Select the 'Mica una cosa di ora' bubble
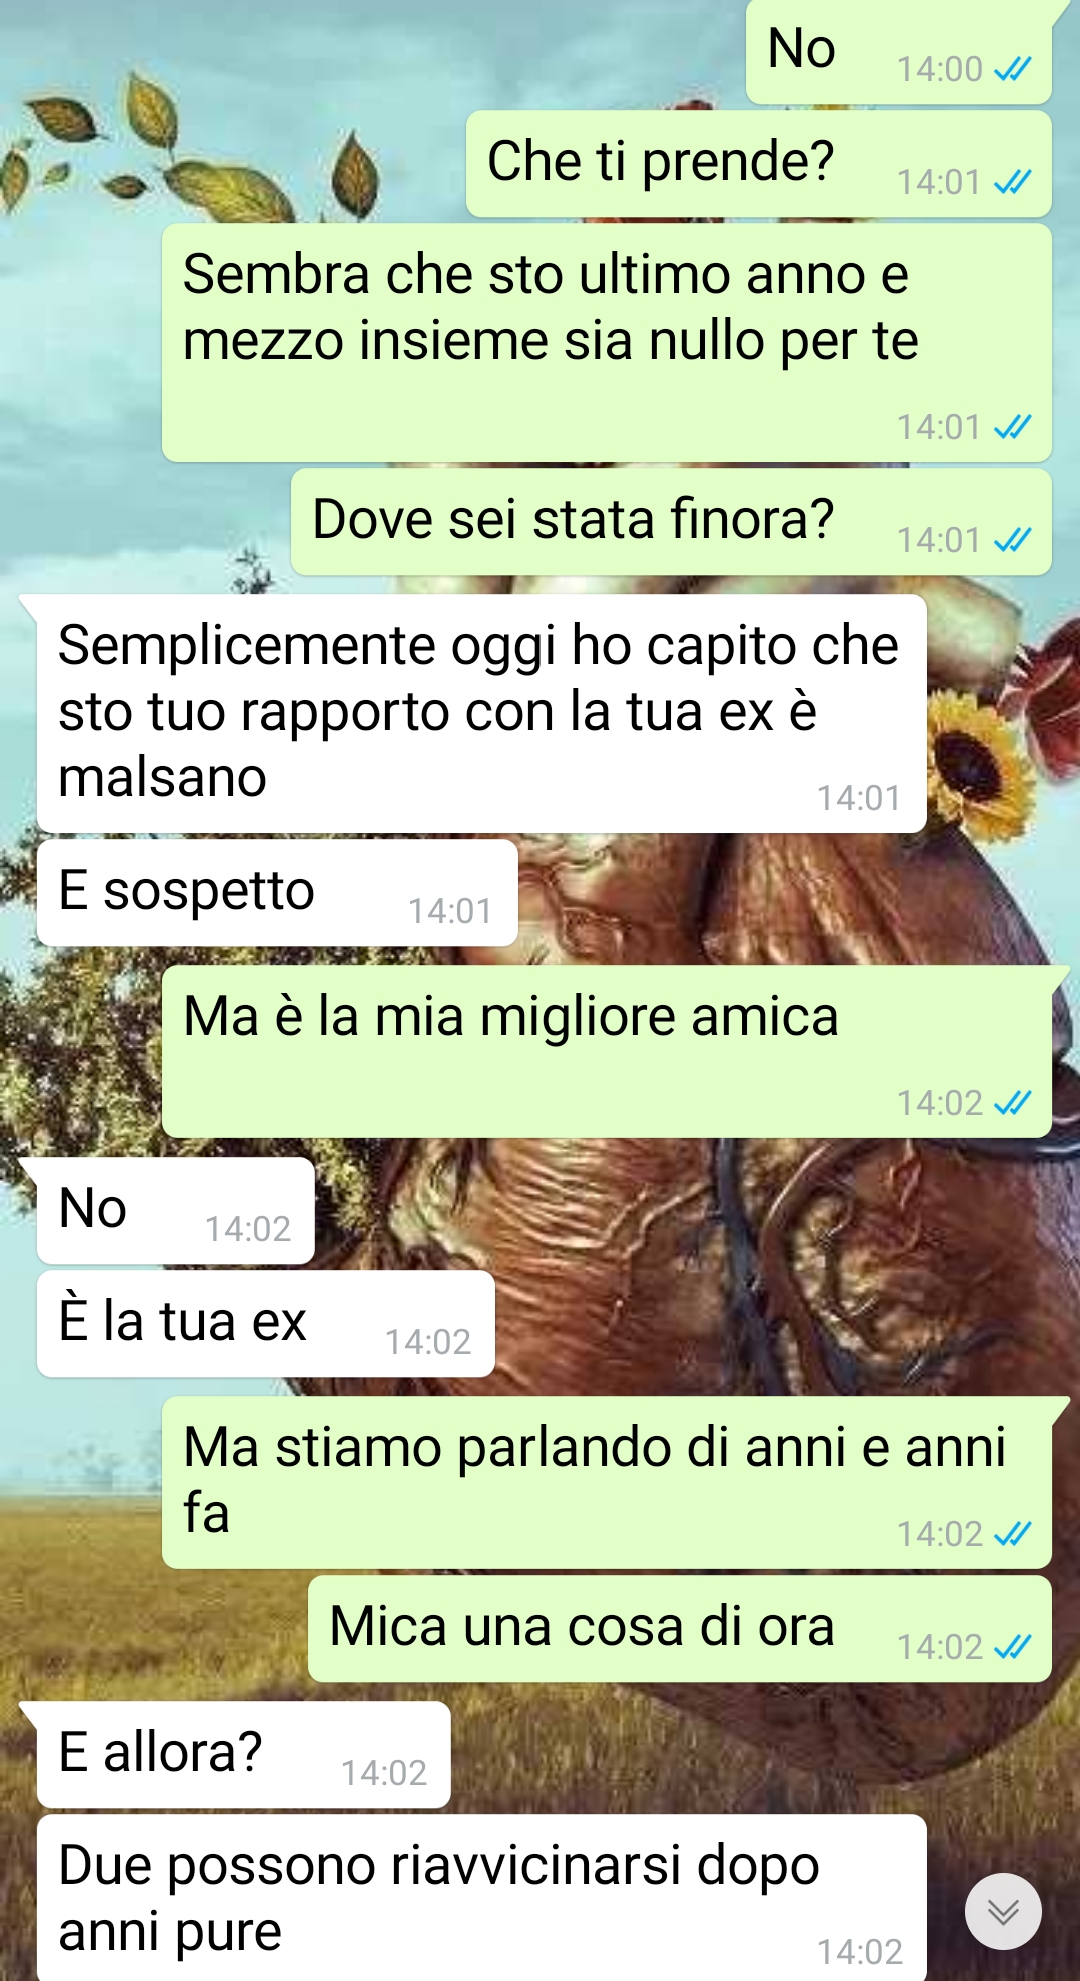The height and width of the screenshot is (1981, 1080). [x=680, y=1628]
